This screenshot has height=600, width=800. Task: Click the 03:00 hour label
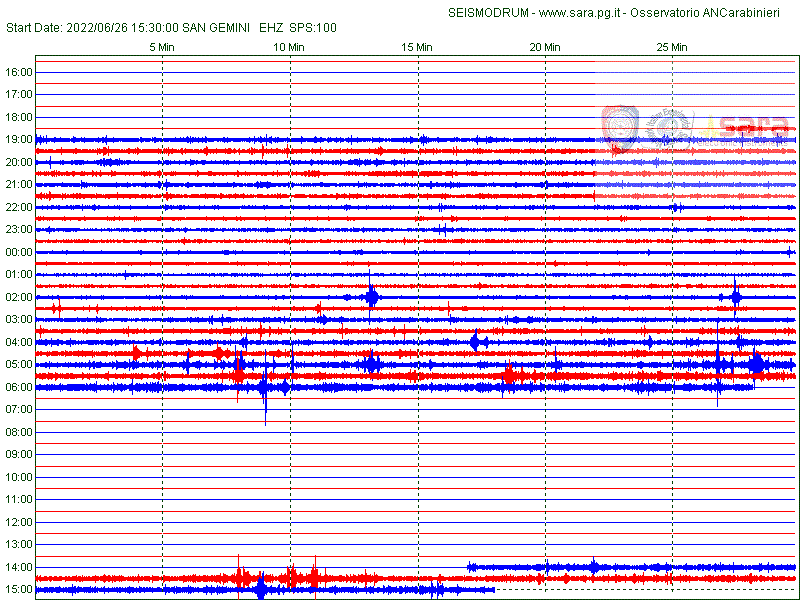pos(19,320)
